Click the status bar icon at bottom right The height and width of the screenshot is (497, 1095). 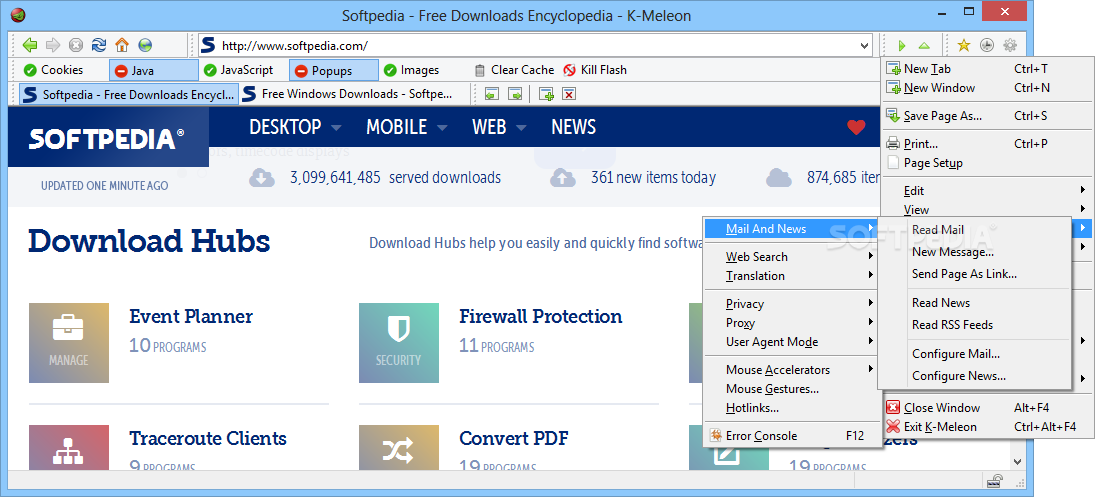click(996, 480)
